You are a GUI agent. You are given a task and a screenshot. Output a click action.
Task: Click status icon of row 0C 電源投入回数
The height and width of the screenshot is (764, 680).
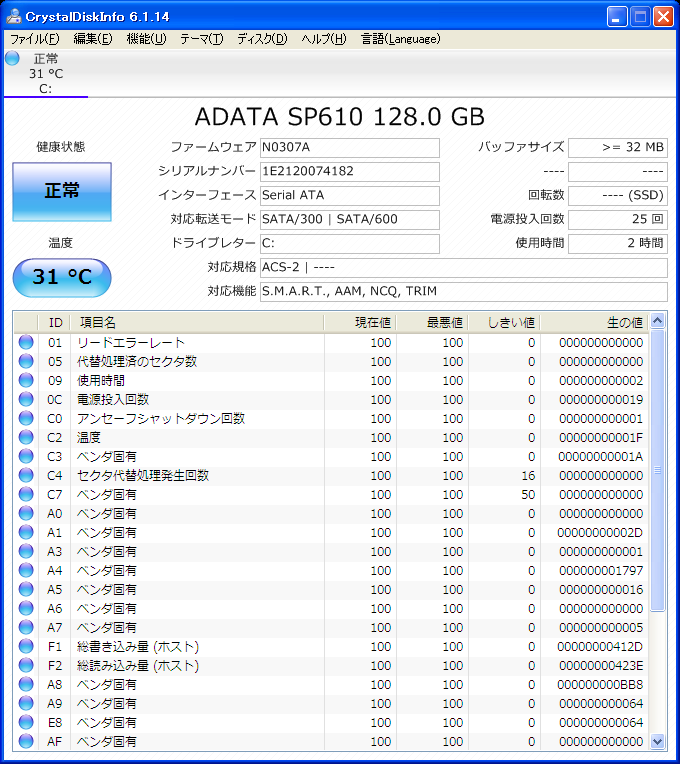pos(26,399)
